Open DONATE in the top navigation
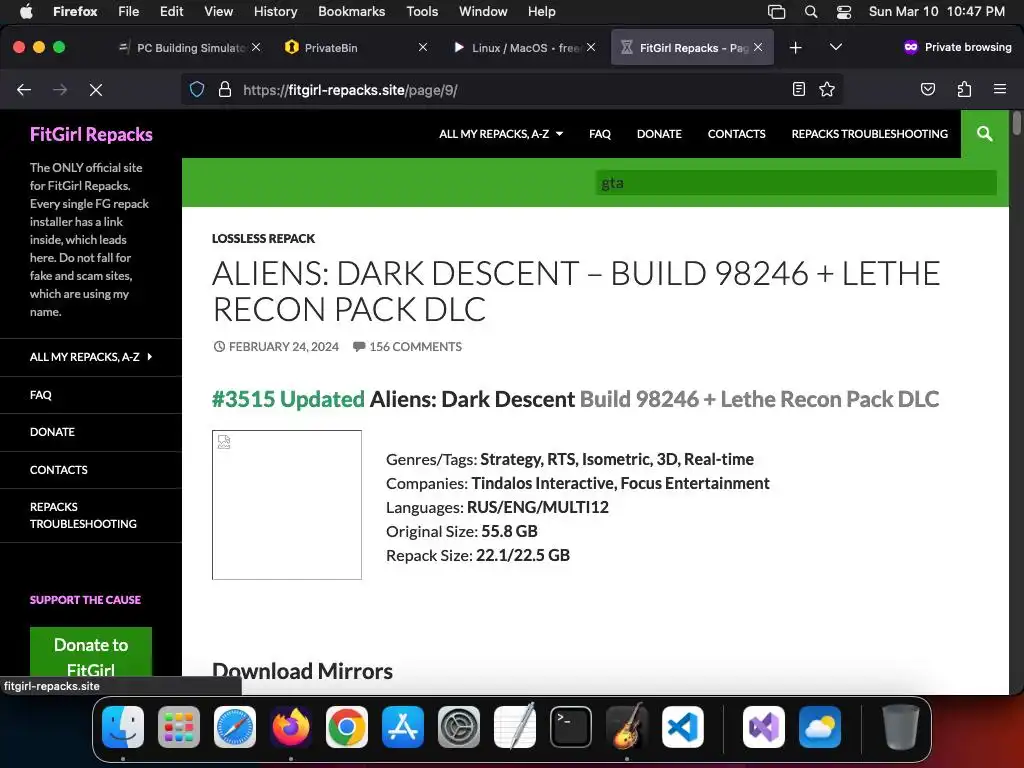The width and height of the screenshot is (1024, 768). coord(659,134)
